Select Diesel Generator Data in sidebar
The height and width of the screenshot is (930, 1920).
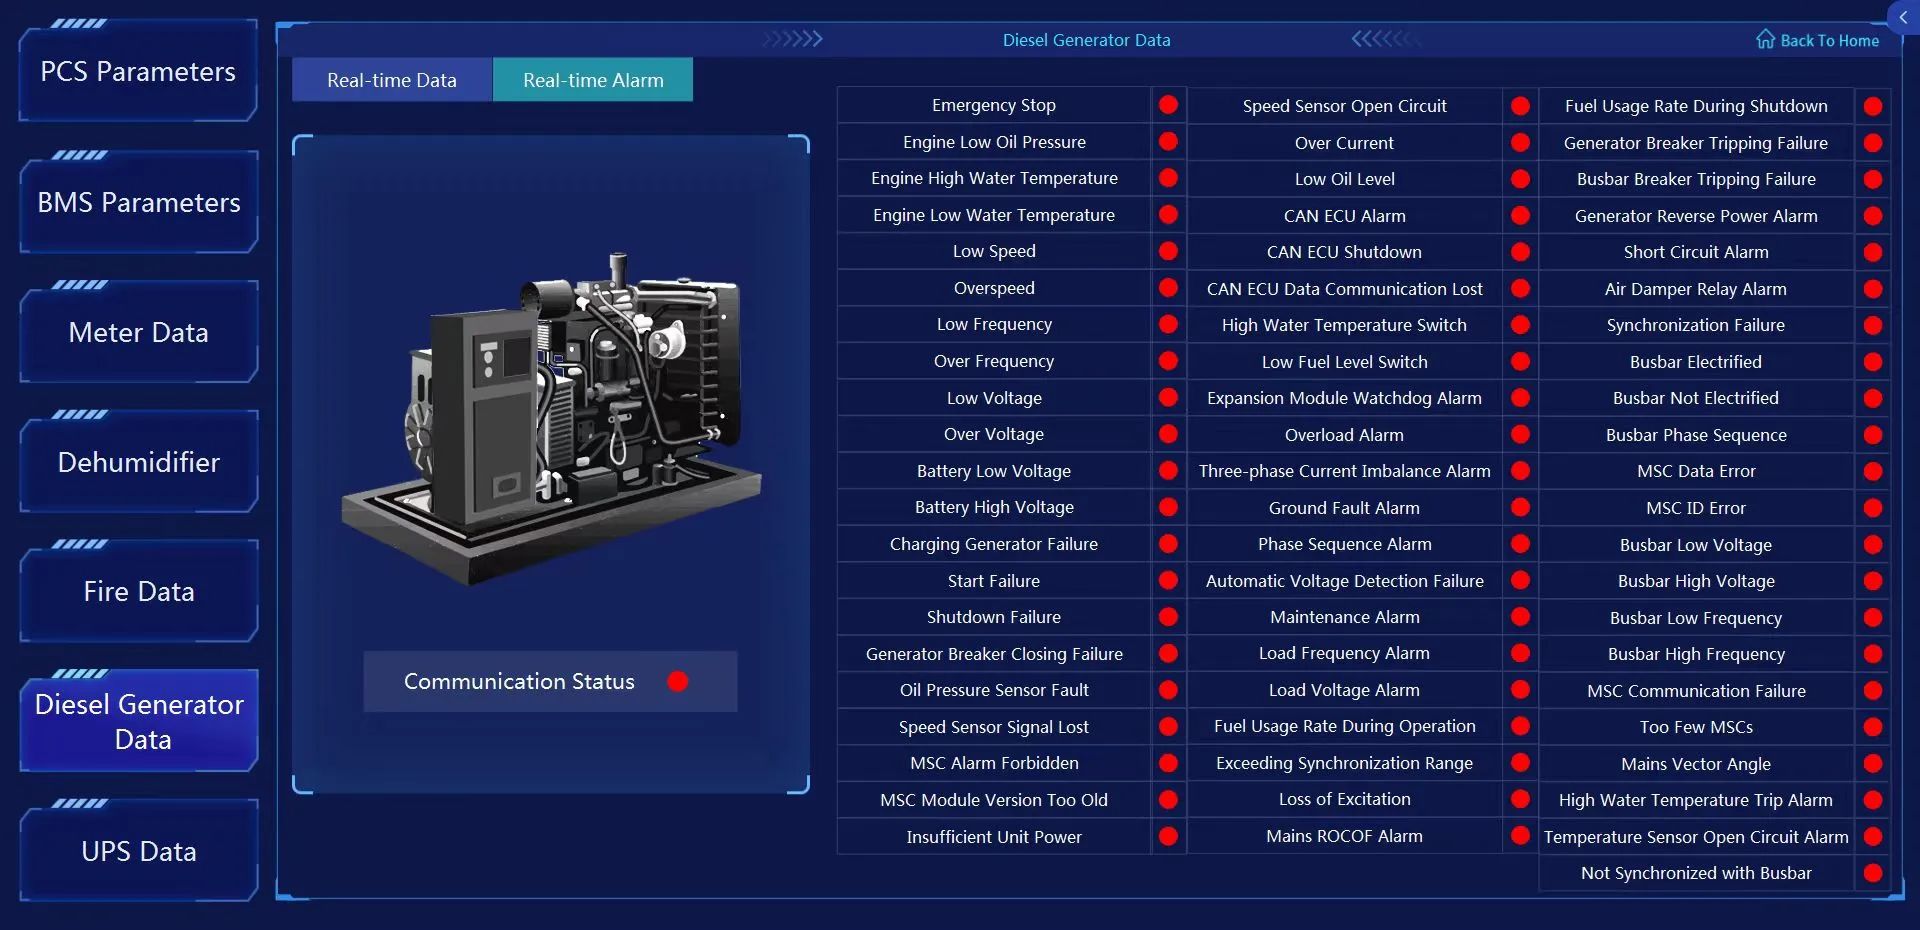[138, 721]
